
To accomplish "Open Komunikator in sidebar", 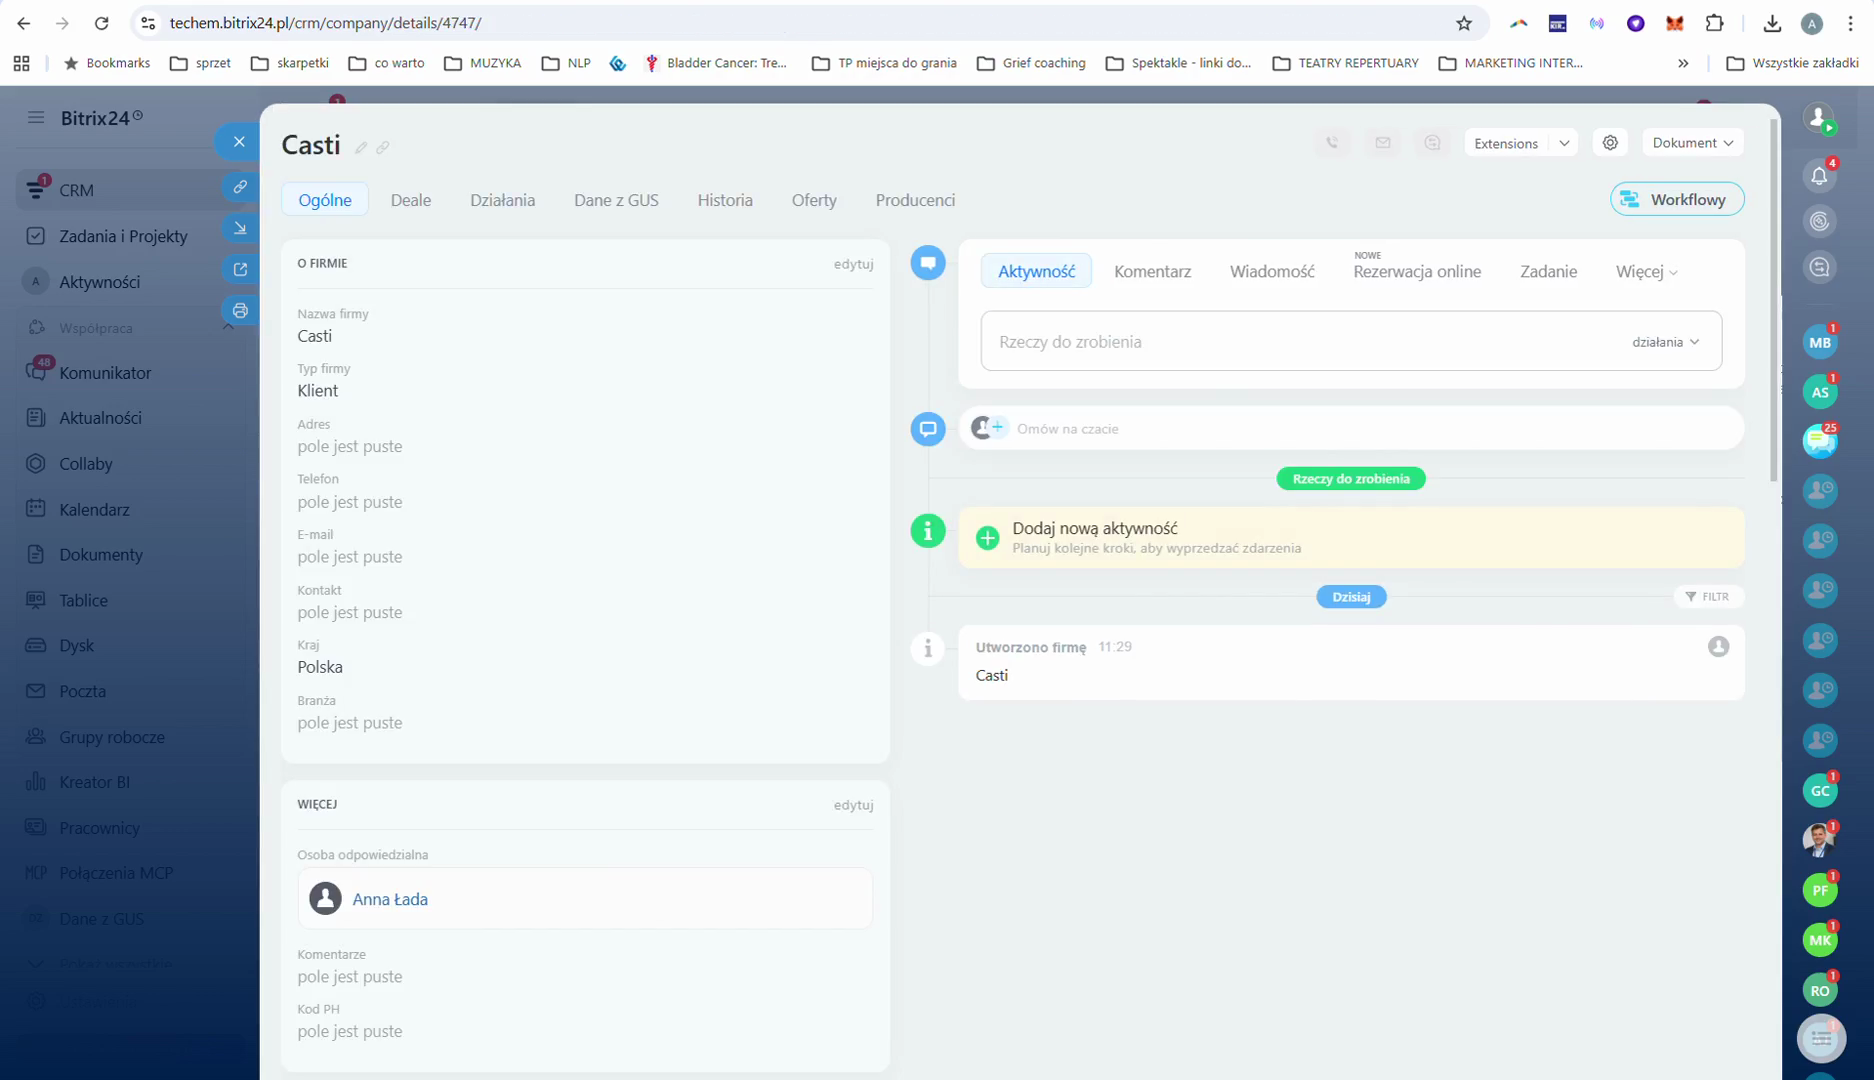I will 105,373.
